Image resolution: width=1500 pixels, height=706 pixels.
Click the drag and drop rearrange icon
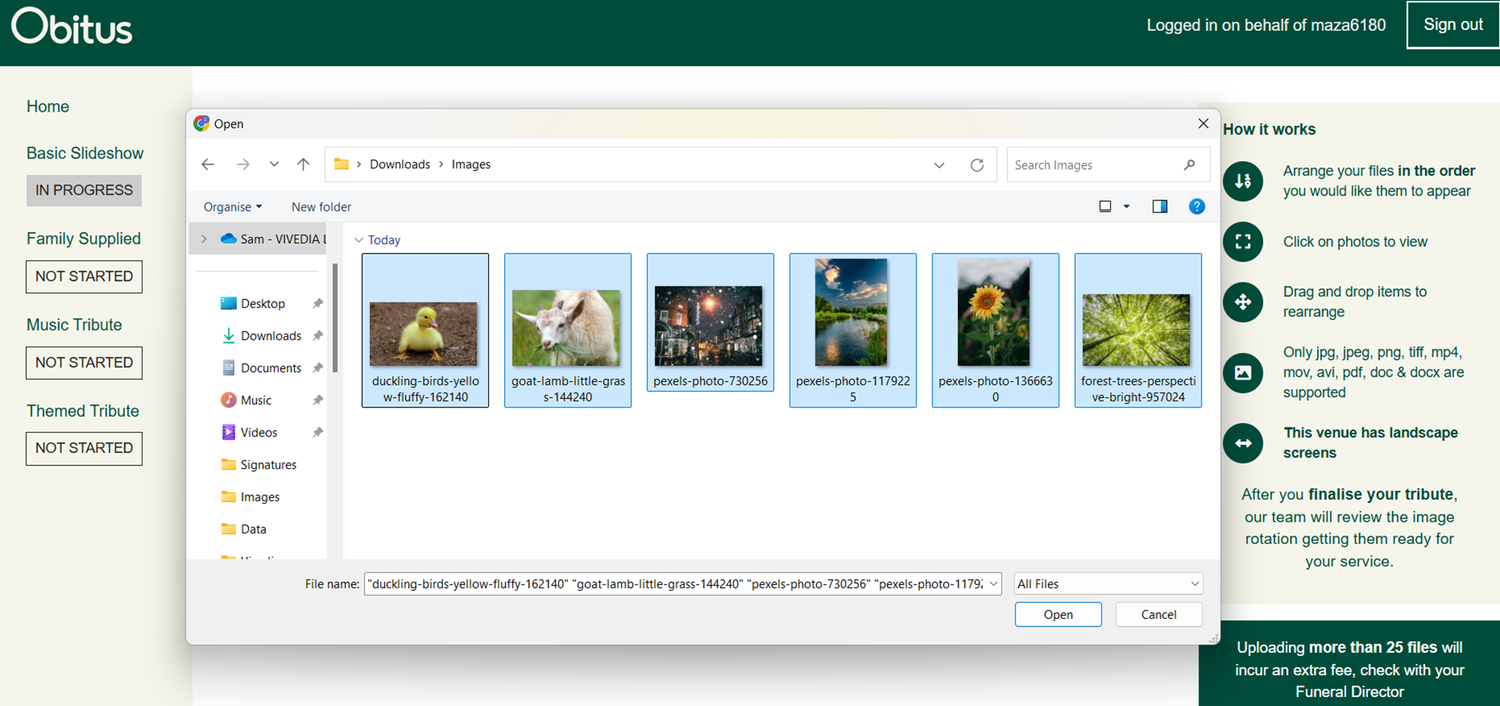coord(1243,302)
